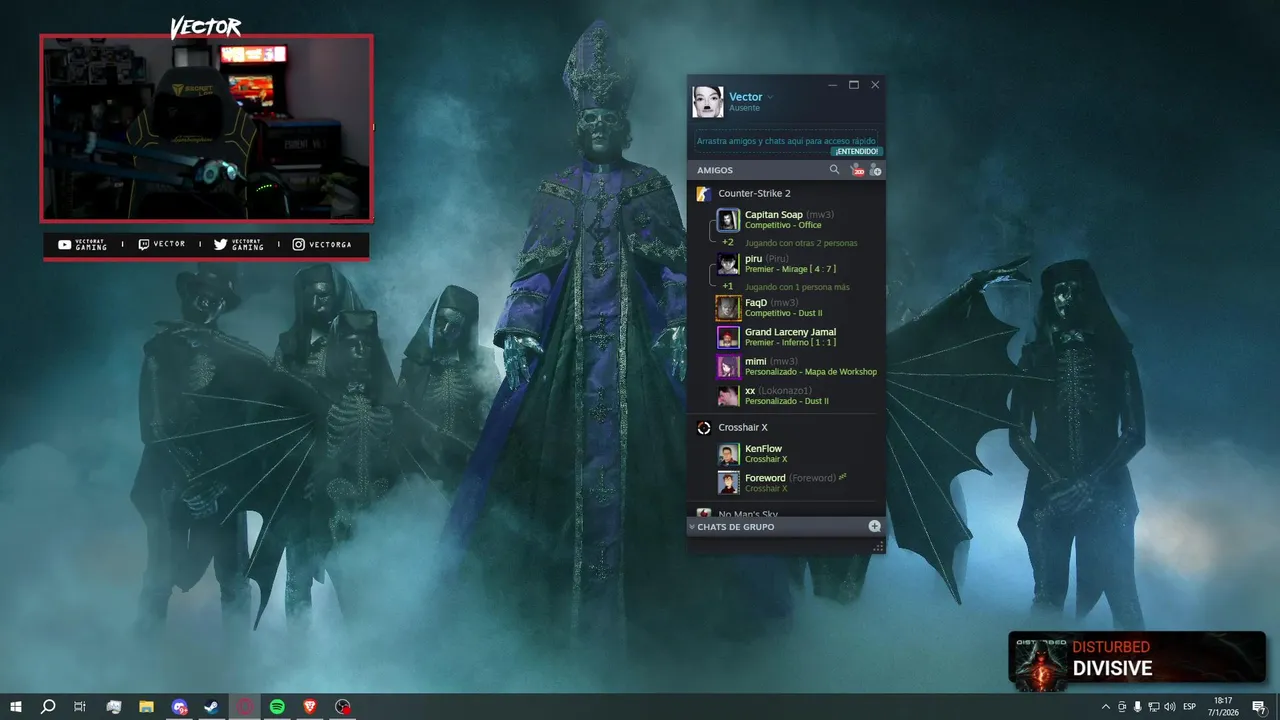Click the Crosshair X group label
This screenshot has height=720, width=1280.
[743, 427]
